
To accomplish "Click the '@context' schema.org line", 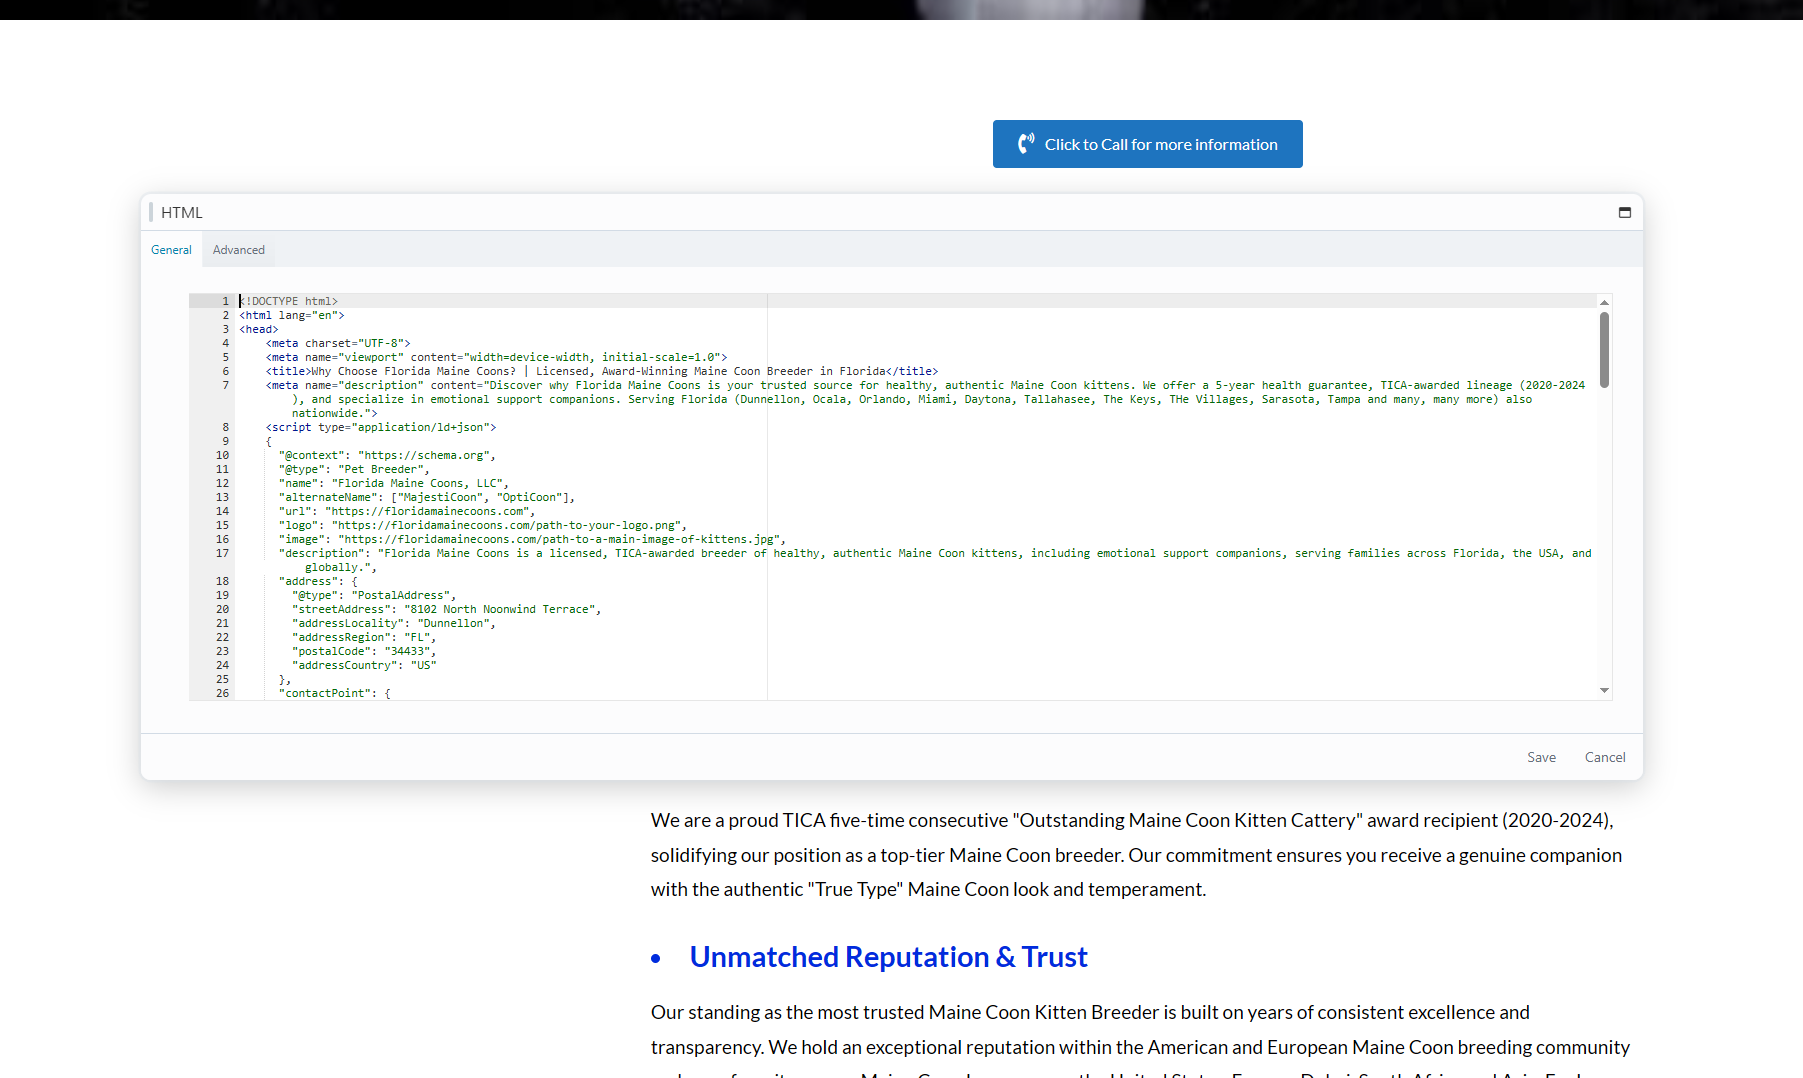I will tap(387, 455).
